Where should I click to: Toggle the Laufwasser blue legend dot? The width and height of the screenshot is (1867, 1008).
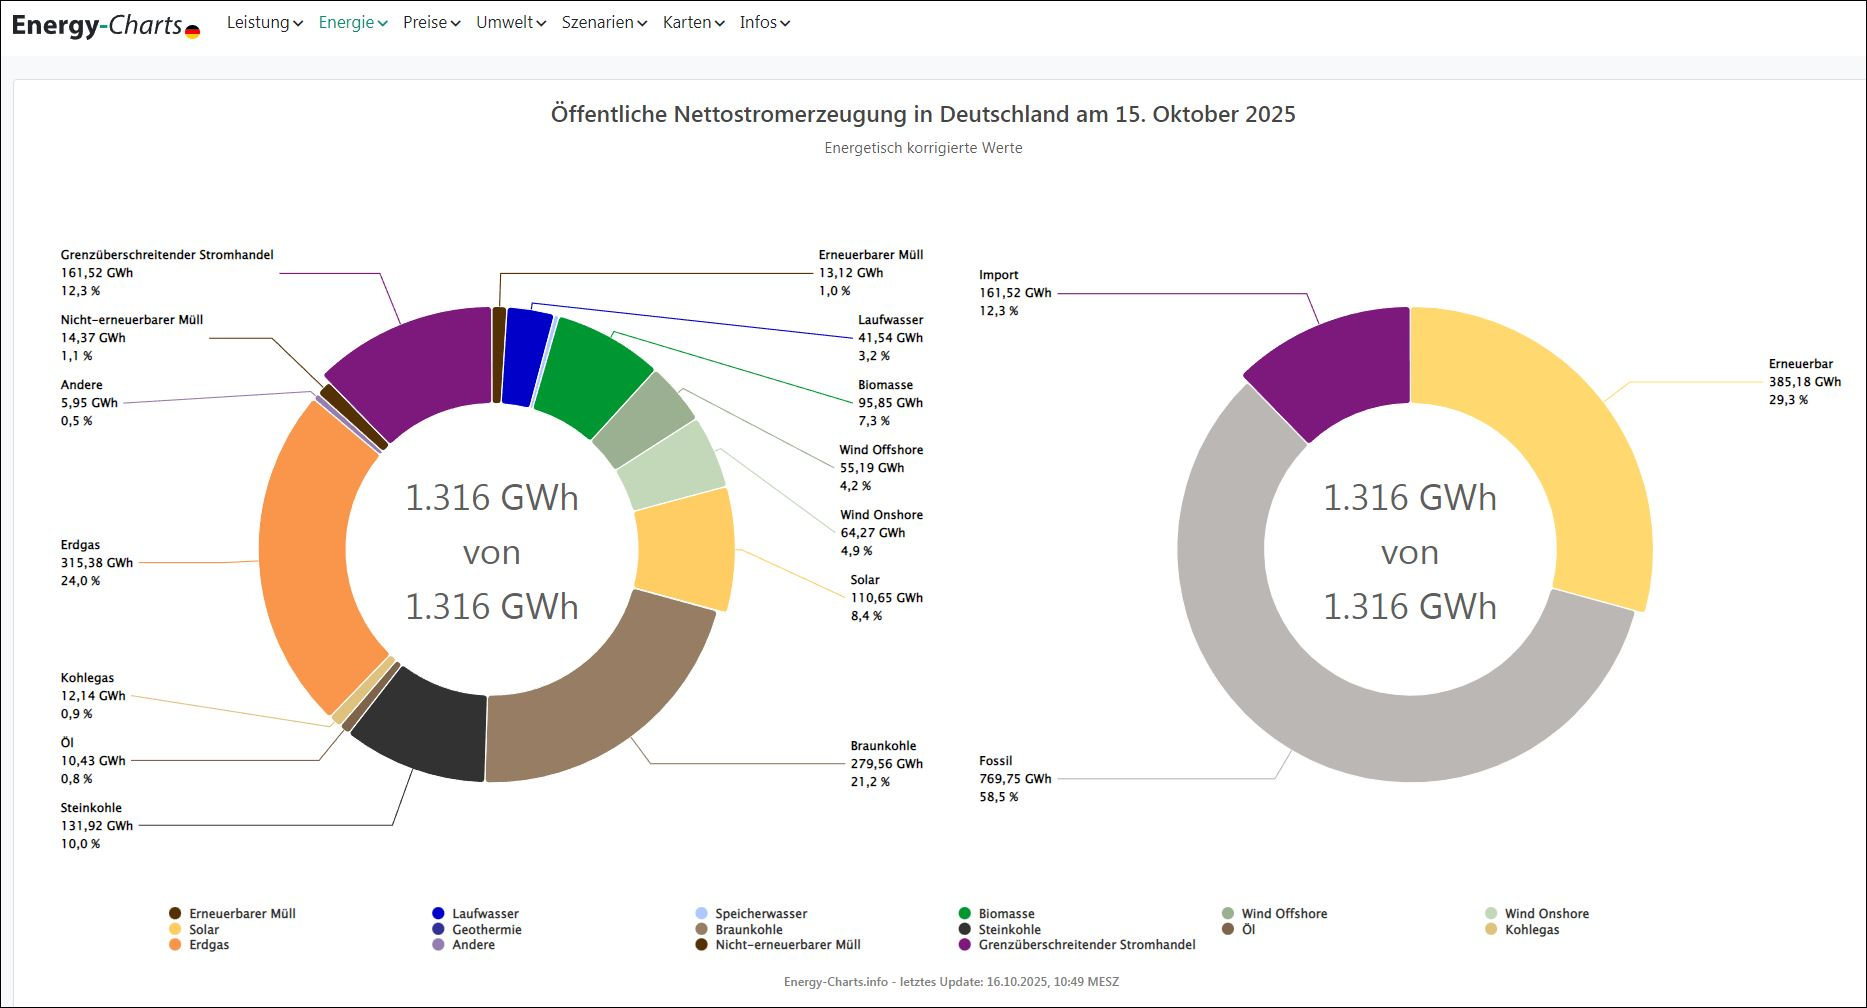click(438, 913)
